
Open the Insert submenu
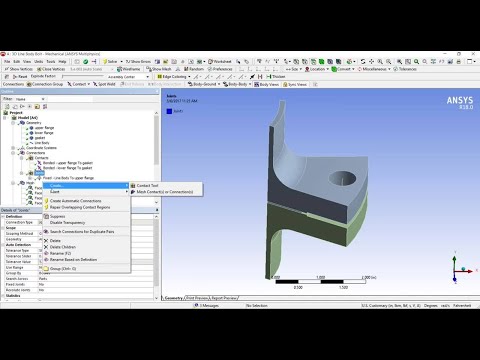click(86, 192)
